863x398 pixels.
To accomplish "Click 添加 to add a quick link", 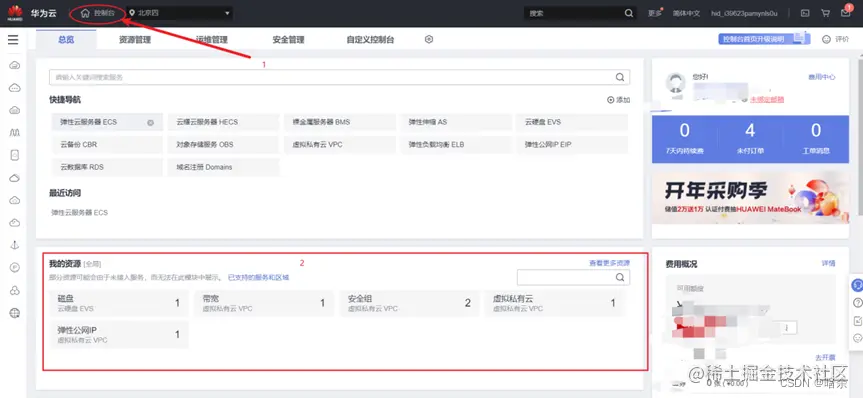I will pyautogui.click(x=618, y=100).
